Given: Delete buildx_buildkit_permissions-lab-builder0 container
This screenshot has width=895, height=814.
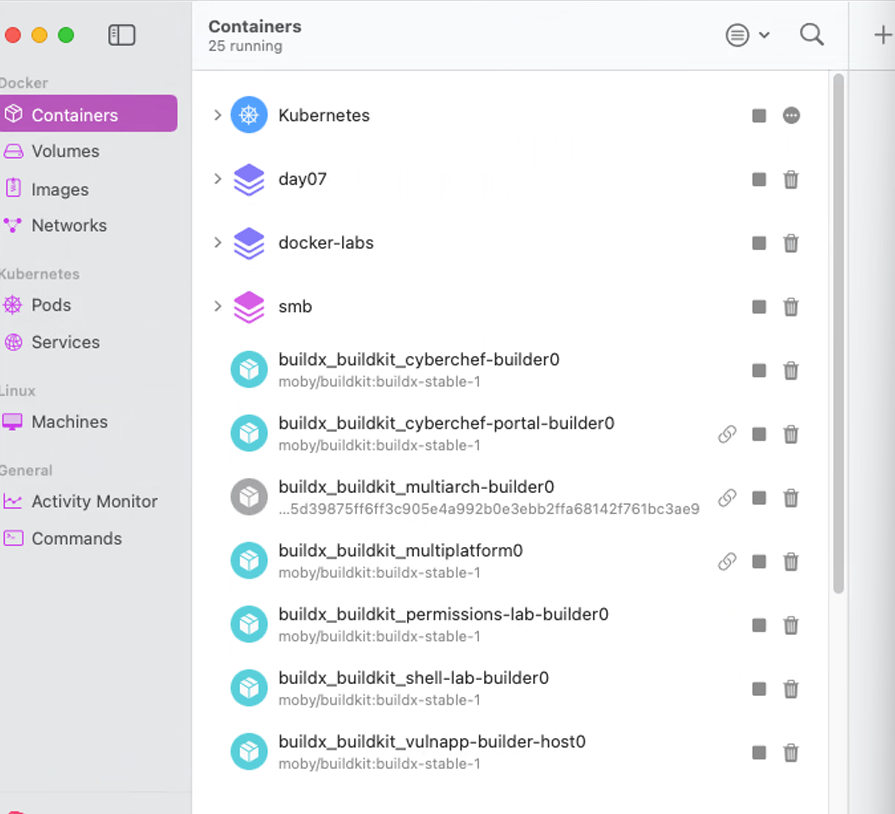Looking at the screenshot, I should [791, 625].
